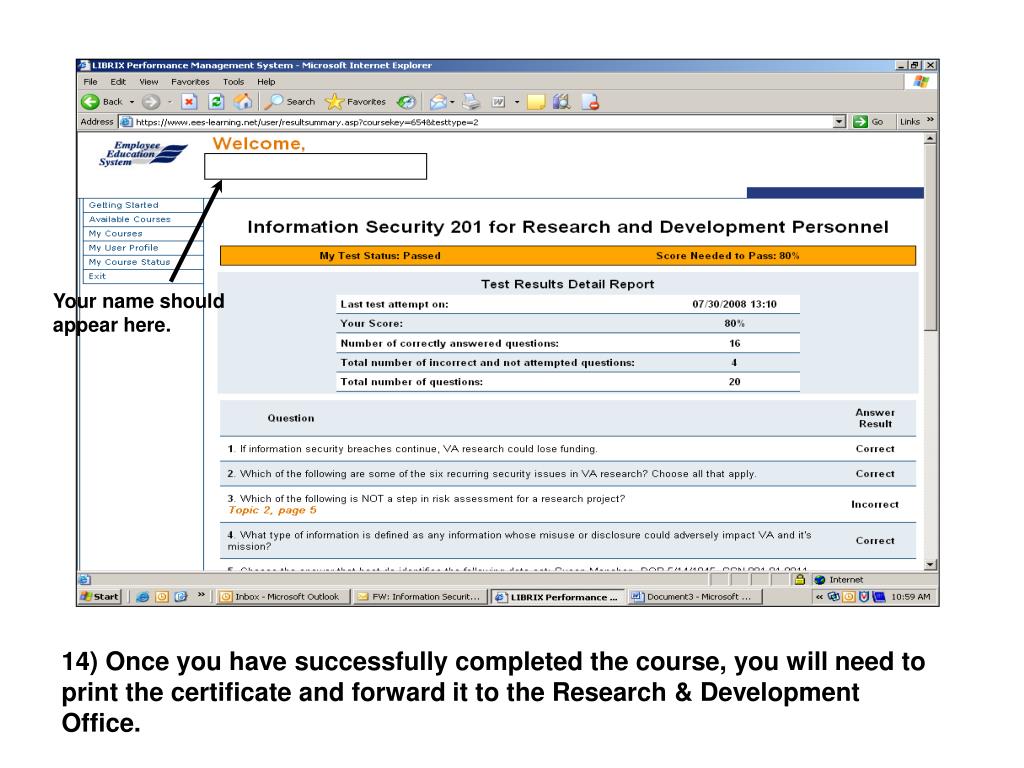The height and width of the screenshot is (768, 1024).
Task: Open Available Courses in sidebar
Action: tap(129, 219)
